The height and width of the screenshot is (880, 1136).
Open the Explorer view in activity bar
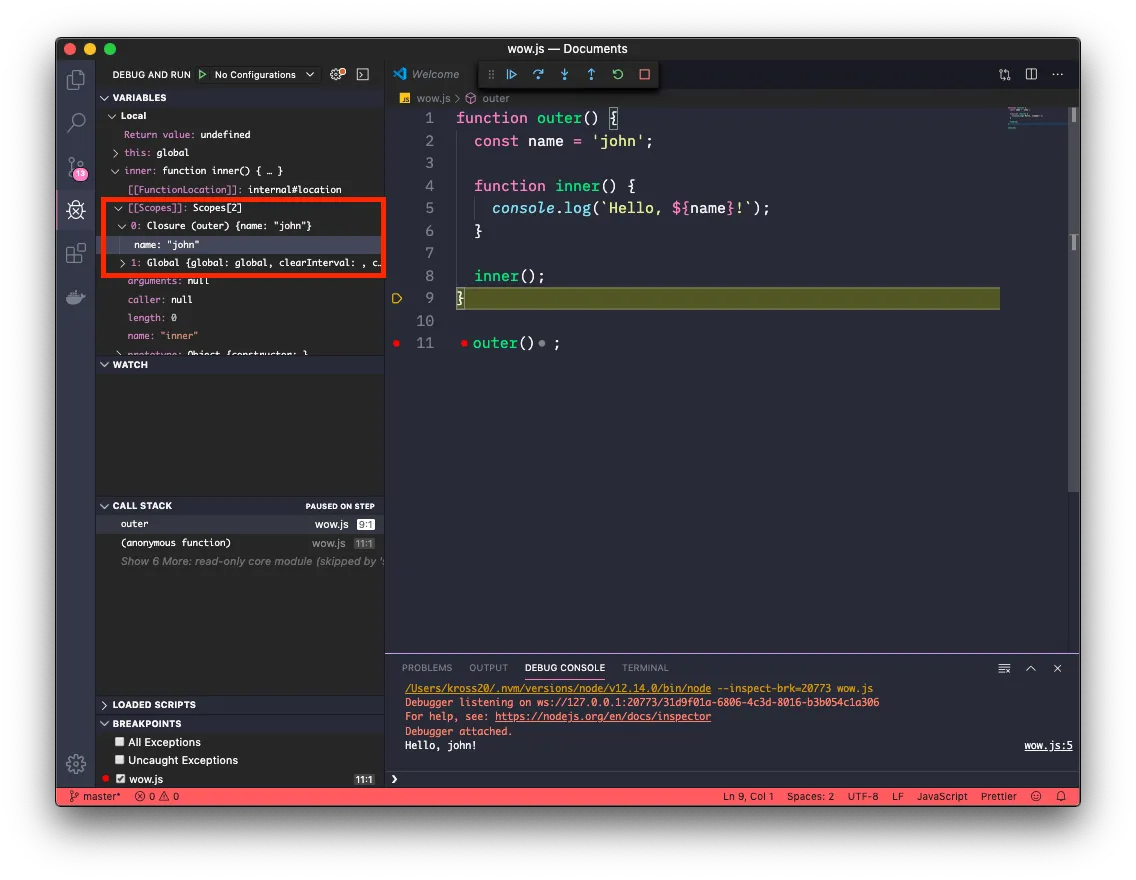pyautogui.click(x=75, y=80)
